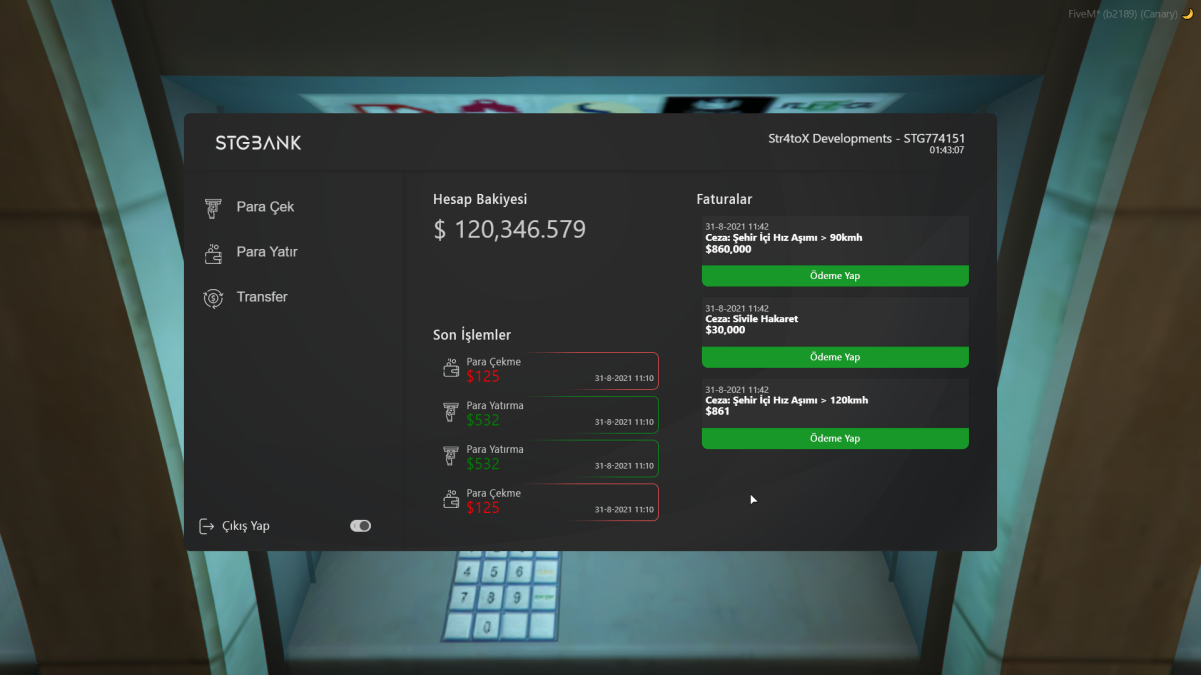Select the bottom Para Çekme transaction row
This screenshot has height=675, width=1201.
549,502
